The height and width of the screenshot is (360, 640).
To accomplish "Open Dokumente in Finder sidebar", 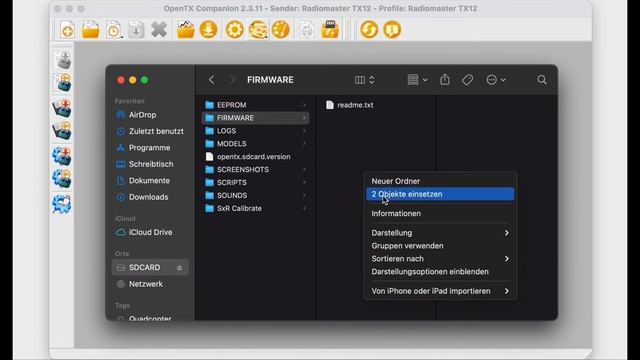I will click(x=150, y=180).
